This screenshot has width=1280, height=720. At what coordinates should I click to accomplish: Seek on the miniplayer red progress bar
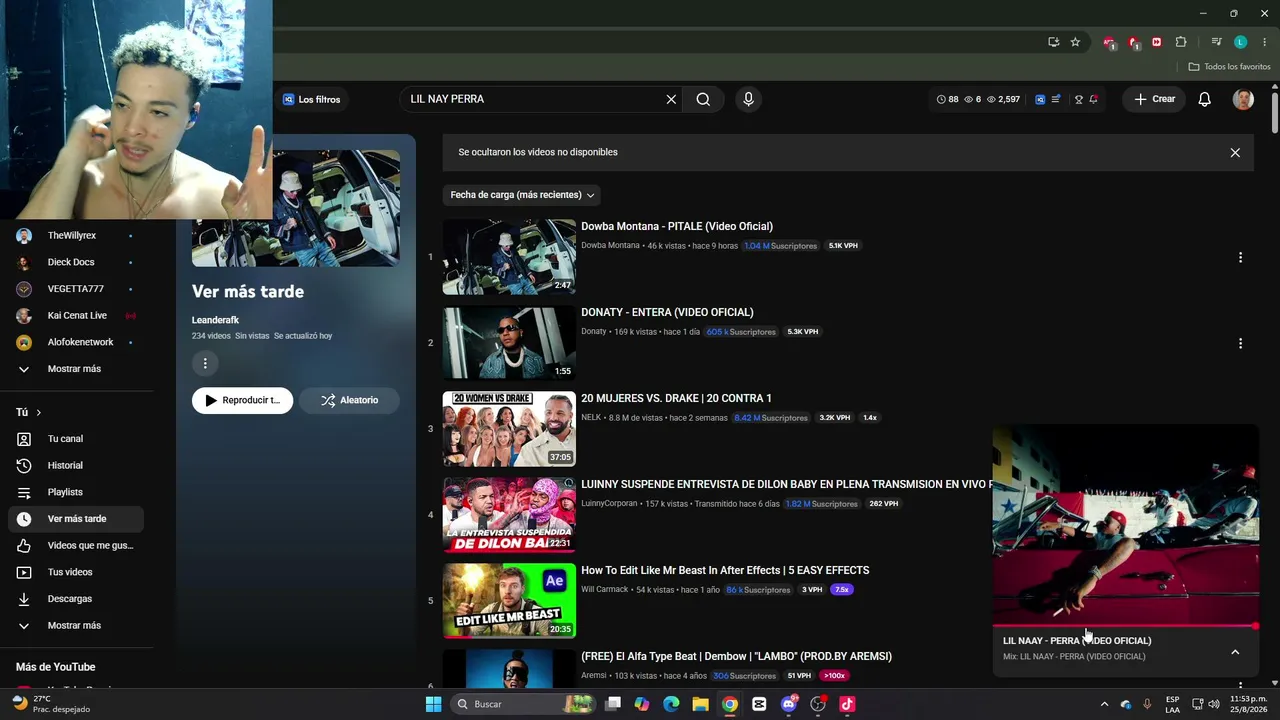pos(1125,626)
